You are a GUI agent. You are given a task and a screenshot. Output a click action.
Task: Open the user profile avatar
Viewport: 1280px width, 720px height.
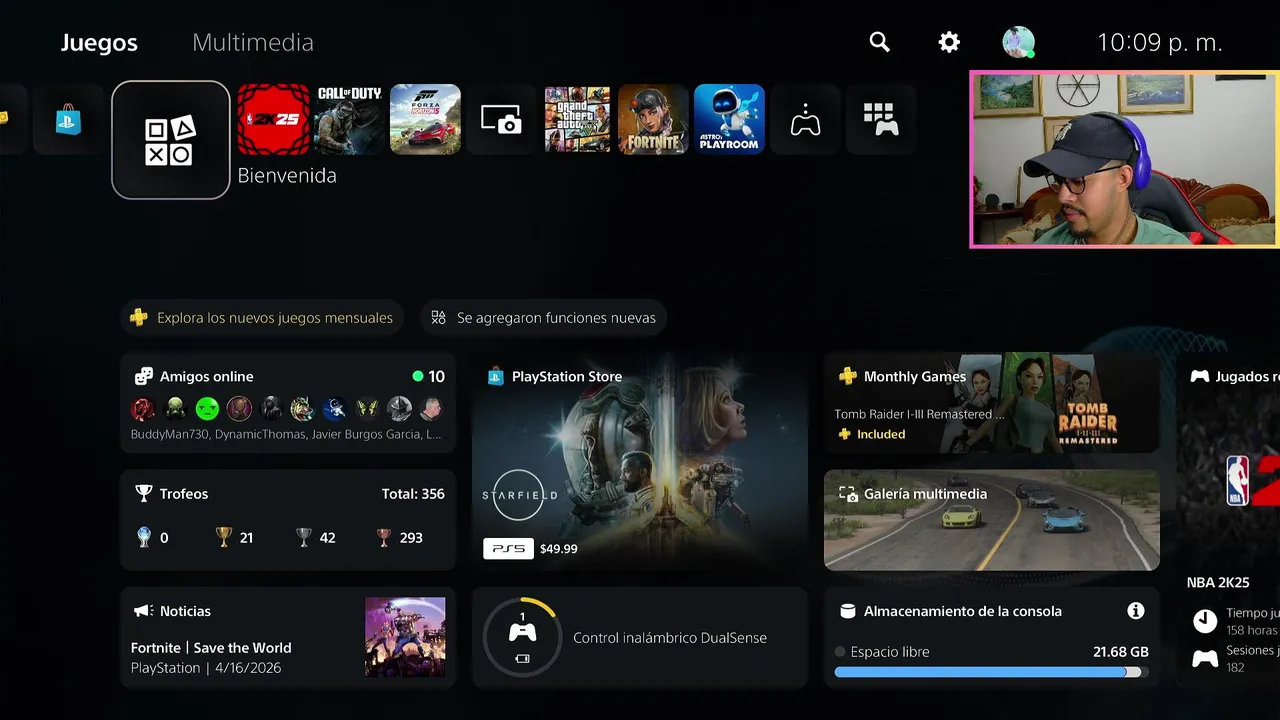[1018, 42]
